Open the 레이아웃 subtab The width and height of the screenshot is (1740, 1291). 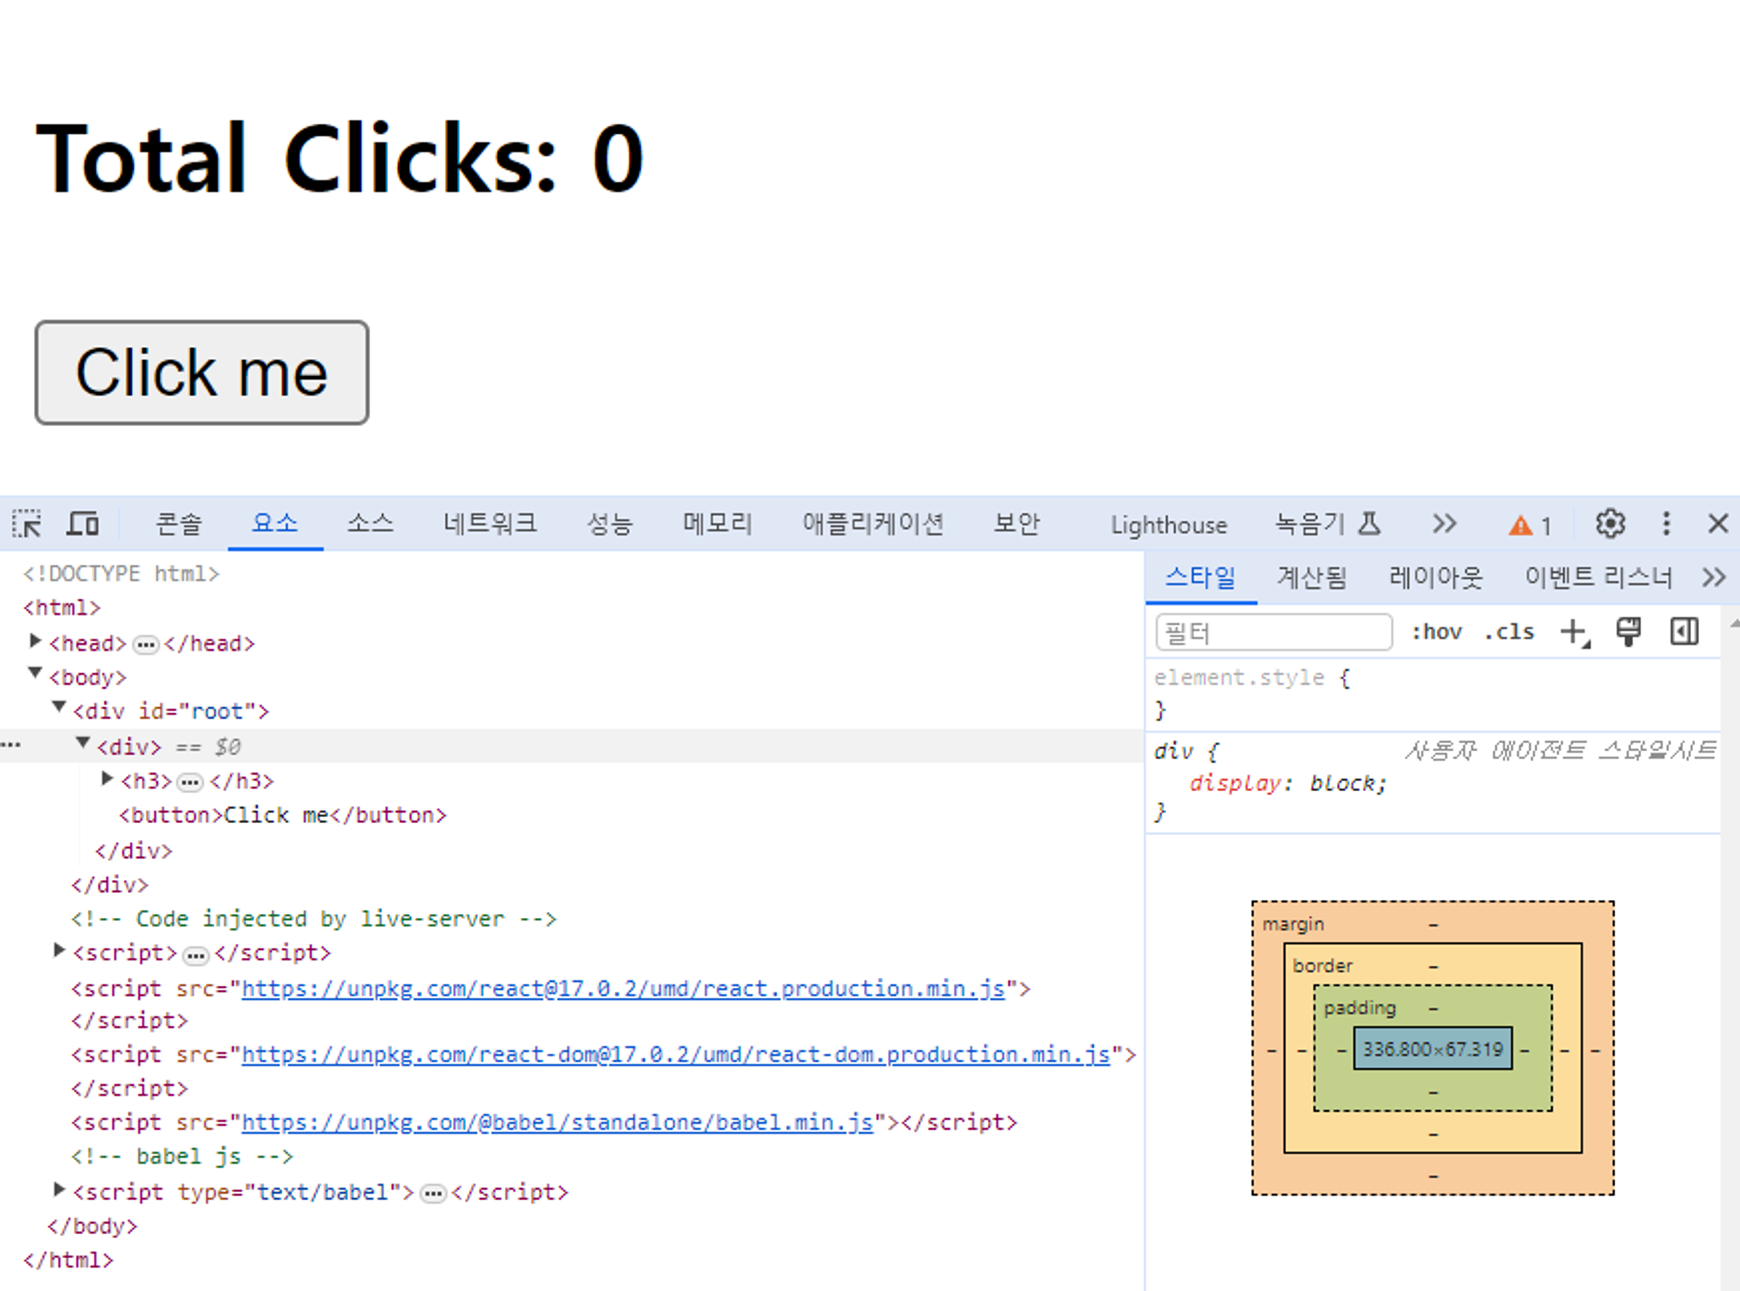[x=1436, y=577]
